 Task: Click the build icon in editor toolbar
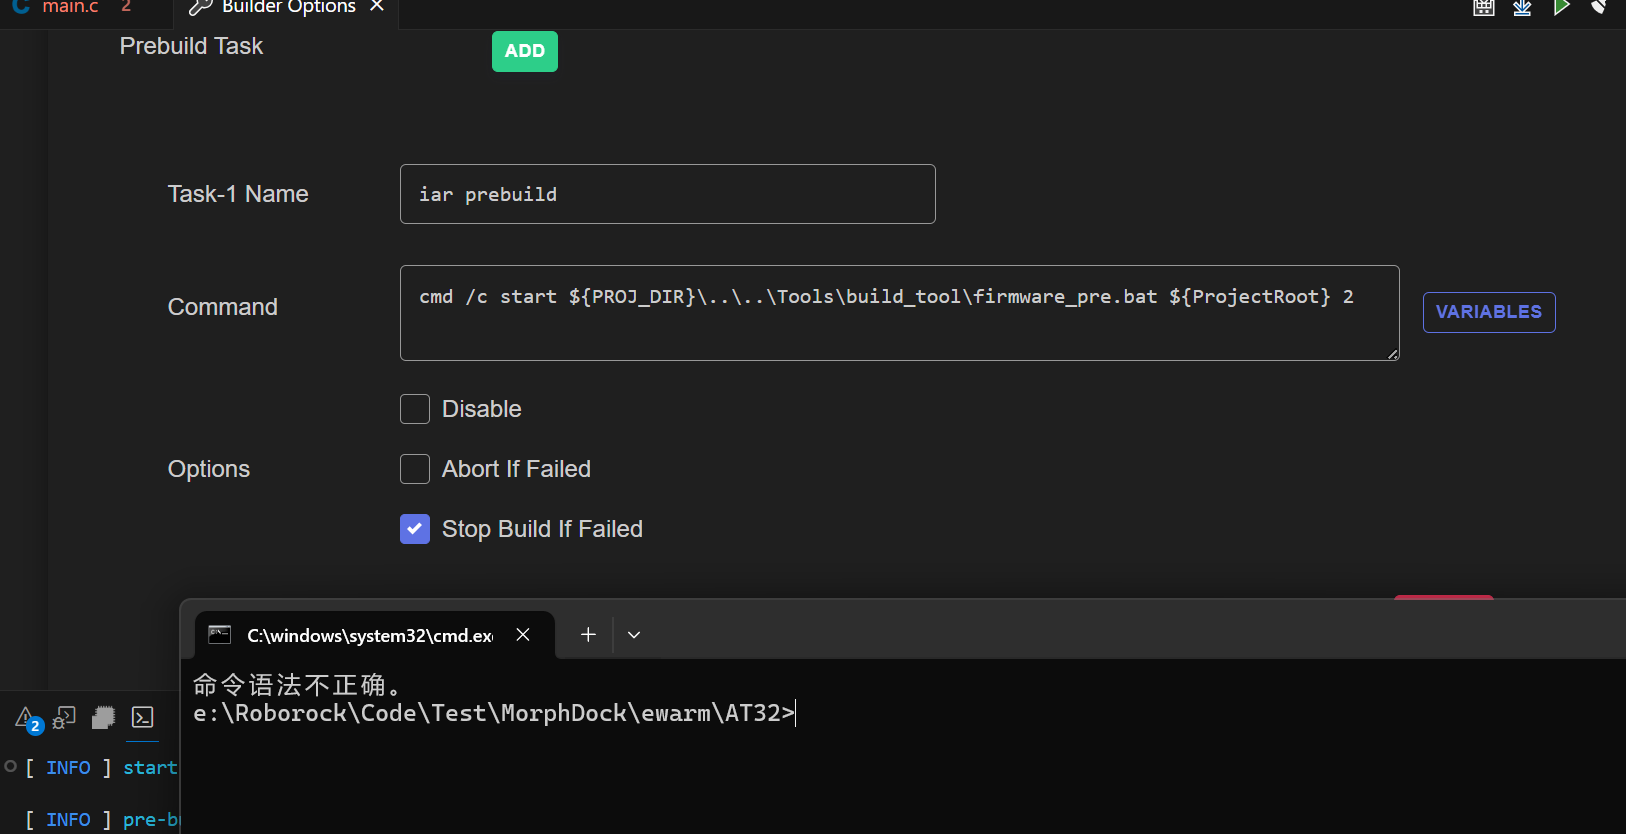pos(1484,8)
